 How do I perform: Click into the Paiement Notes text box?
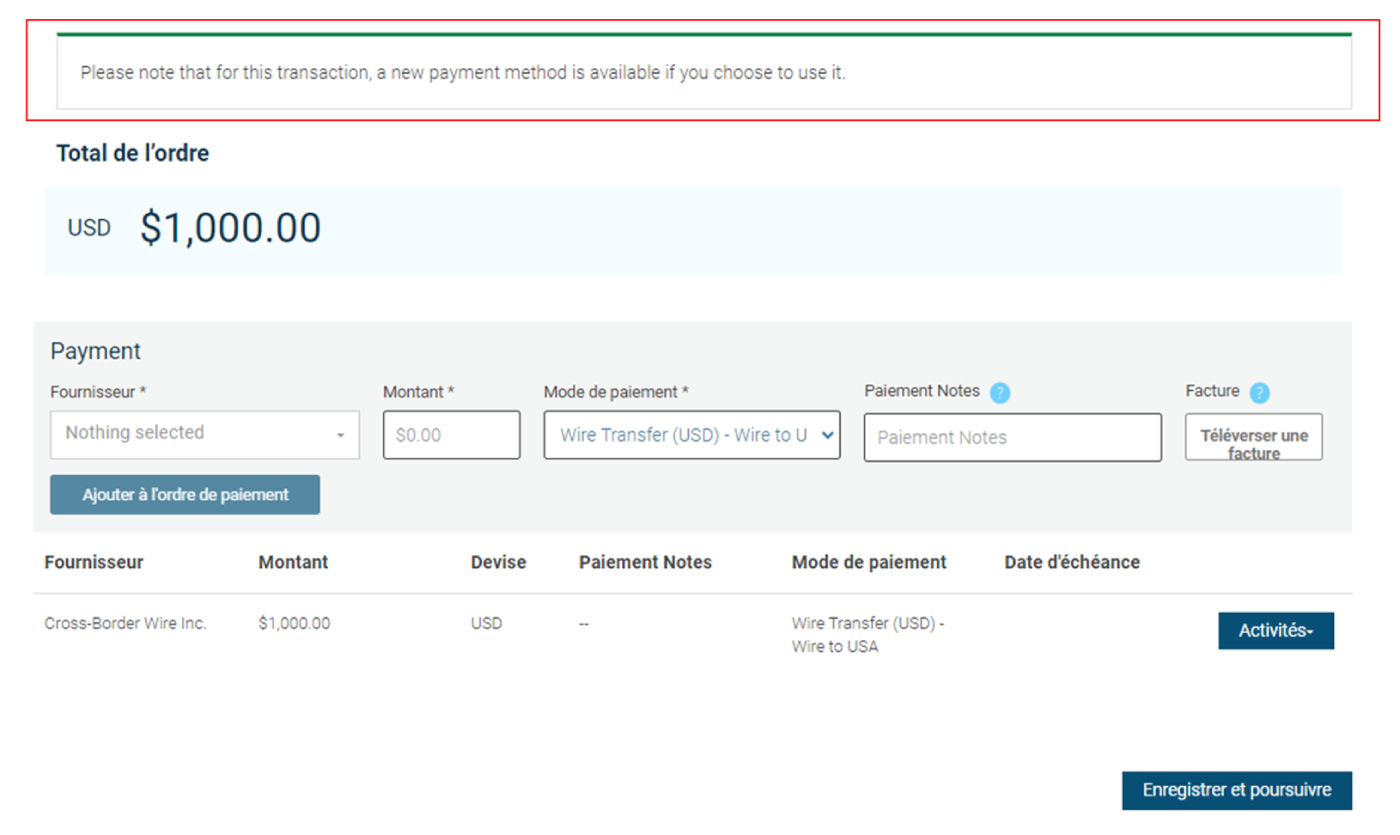point(1012,437)
